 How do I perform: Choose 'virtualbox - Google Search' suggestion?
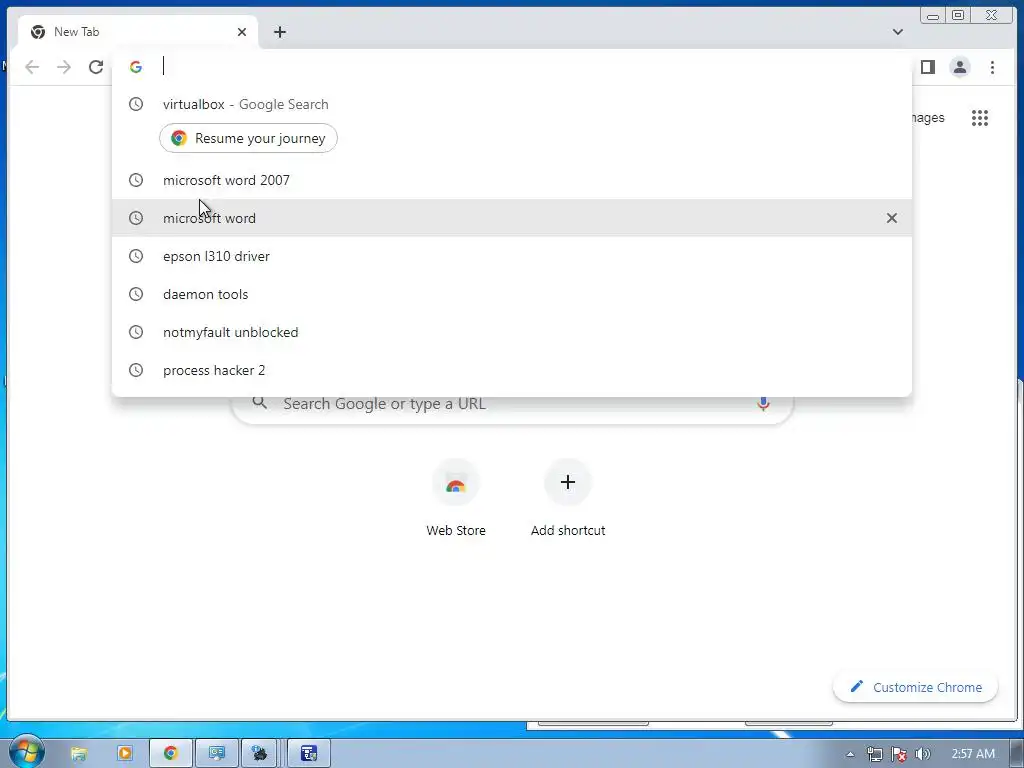point(512,104)
